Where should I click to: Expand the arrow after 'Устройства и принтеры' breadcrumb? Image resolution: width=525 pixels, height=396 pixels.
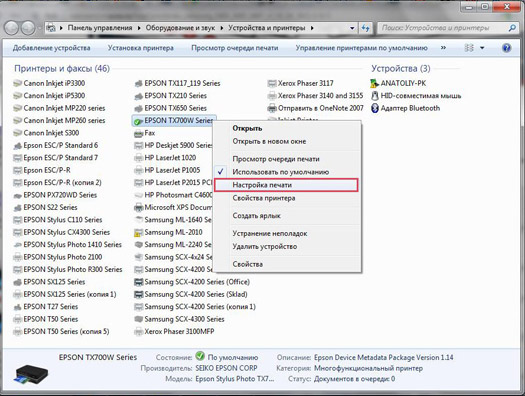(x=312, y=28)
